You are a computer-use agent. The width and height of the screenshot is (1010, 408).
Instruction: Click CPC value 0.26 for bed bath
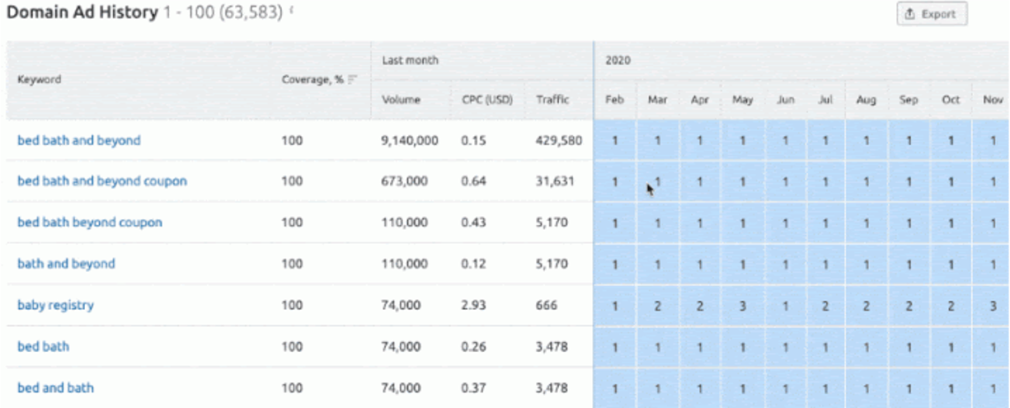472,346
